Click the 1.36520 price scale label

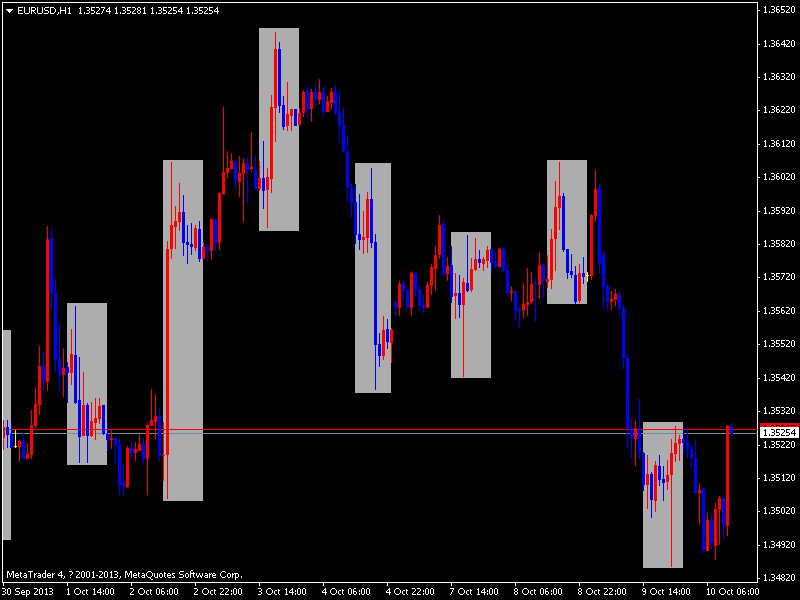coord(779,10)
